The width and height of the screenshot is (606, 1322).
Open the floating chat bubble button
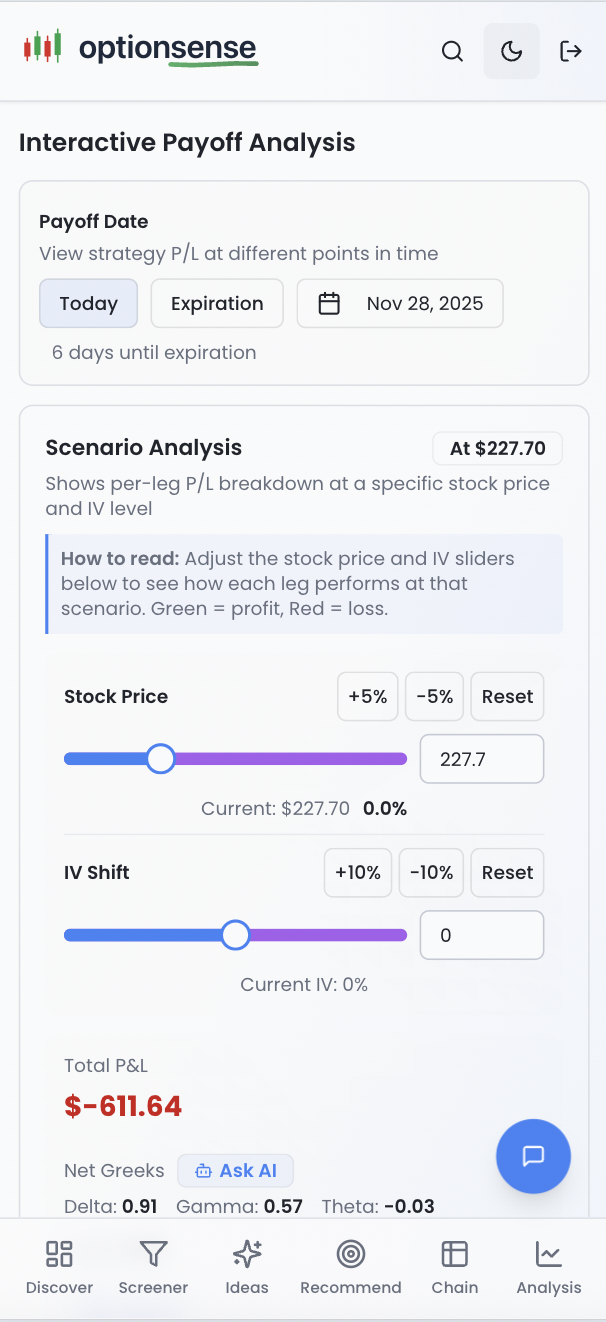[533, 1156]
